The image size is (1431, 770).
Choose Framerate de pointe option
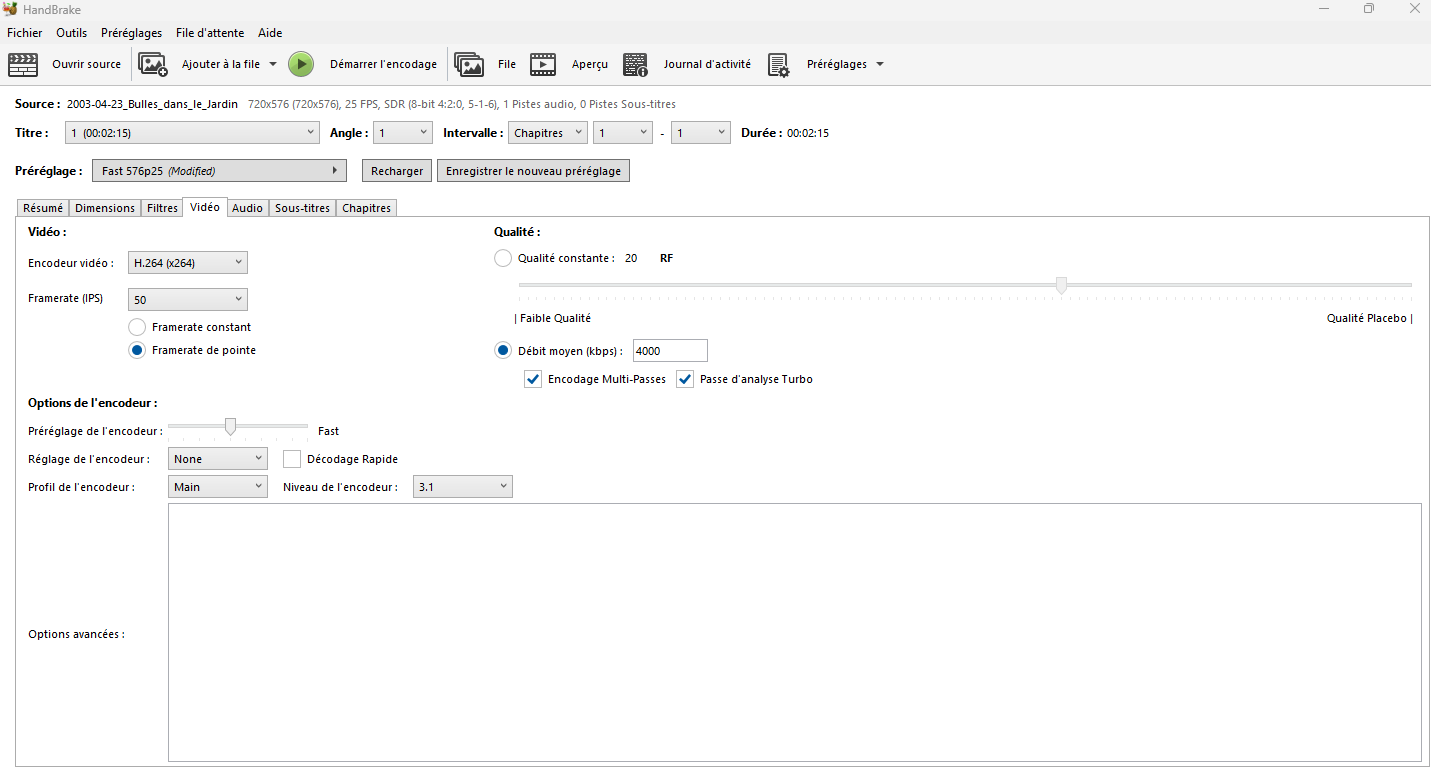[137, 350]
